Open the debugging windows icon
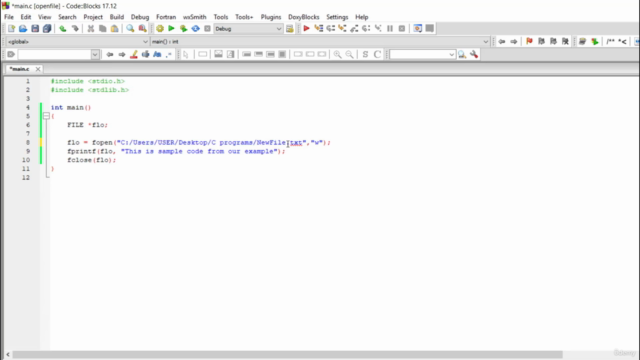Screen dimensions: 640x360 point(418,29)
